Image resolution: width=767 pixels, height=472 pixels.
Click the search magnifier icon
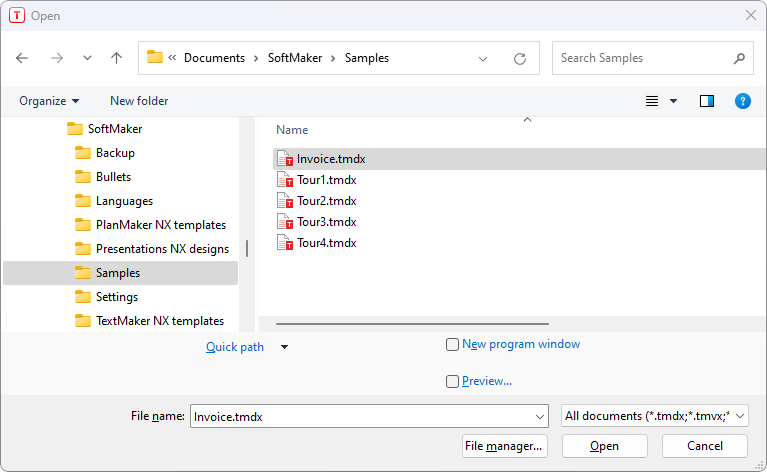point(739,58)
